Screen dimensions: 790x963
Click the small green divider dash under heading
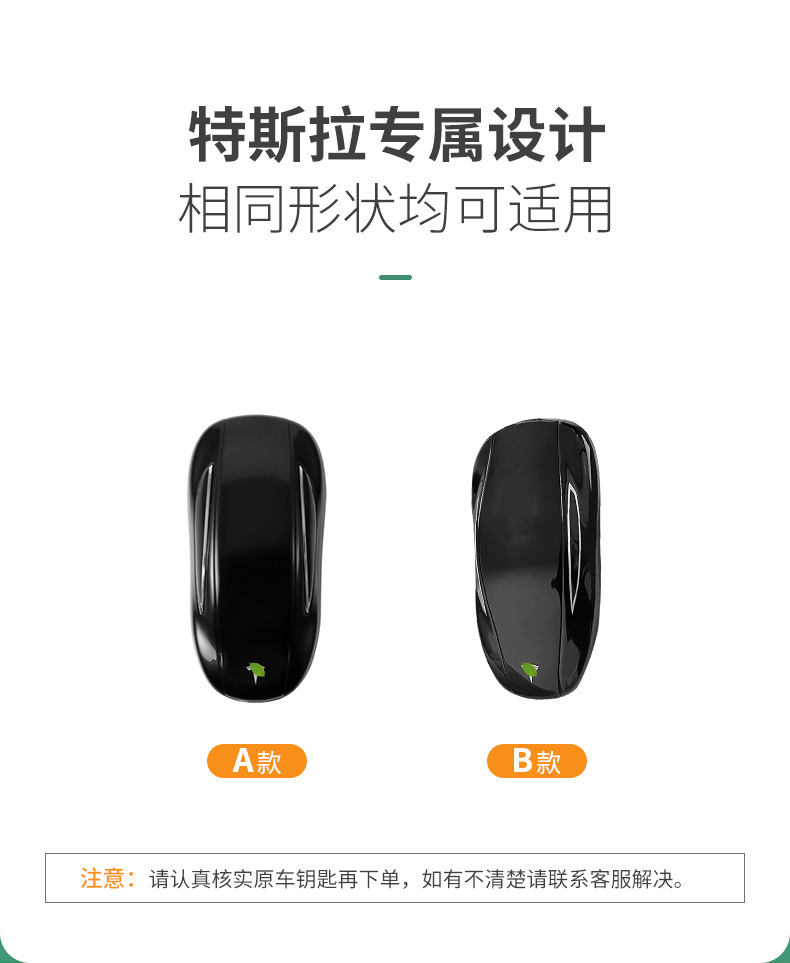[x=395, y=278]
